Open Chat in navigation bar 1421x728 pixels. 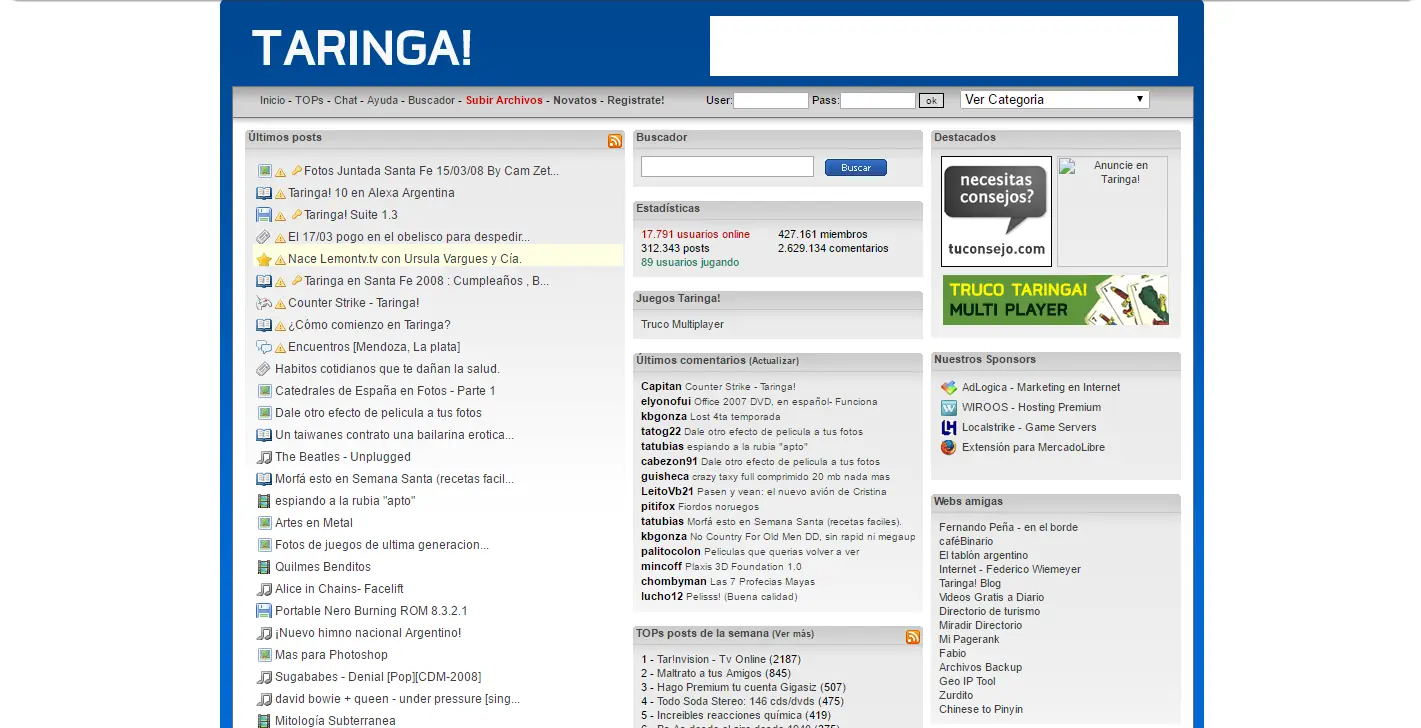tap(346, 100)
